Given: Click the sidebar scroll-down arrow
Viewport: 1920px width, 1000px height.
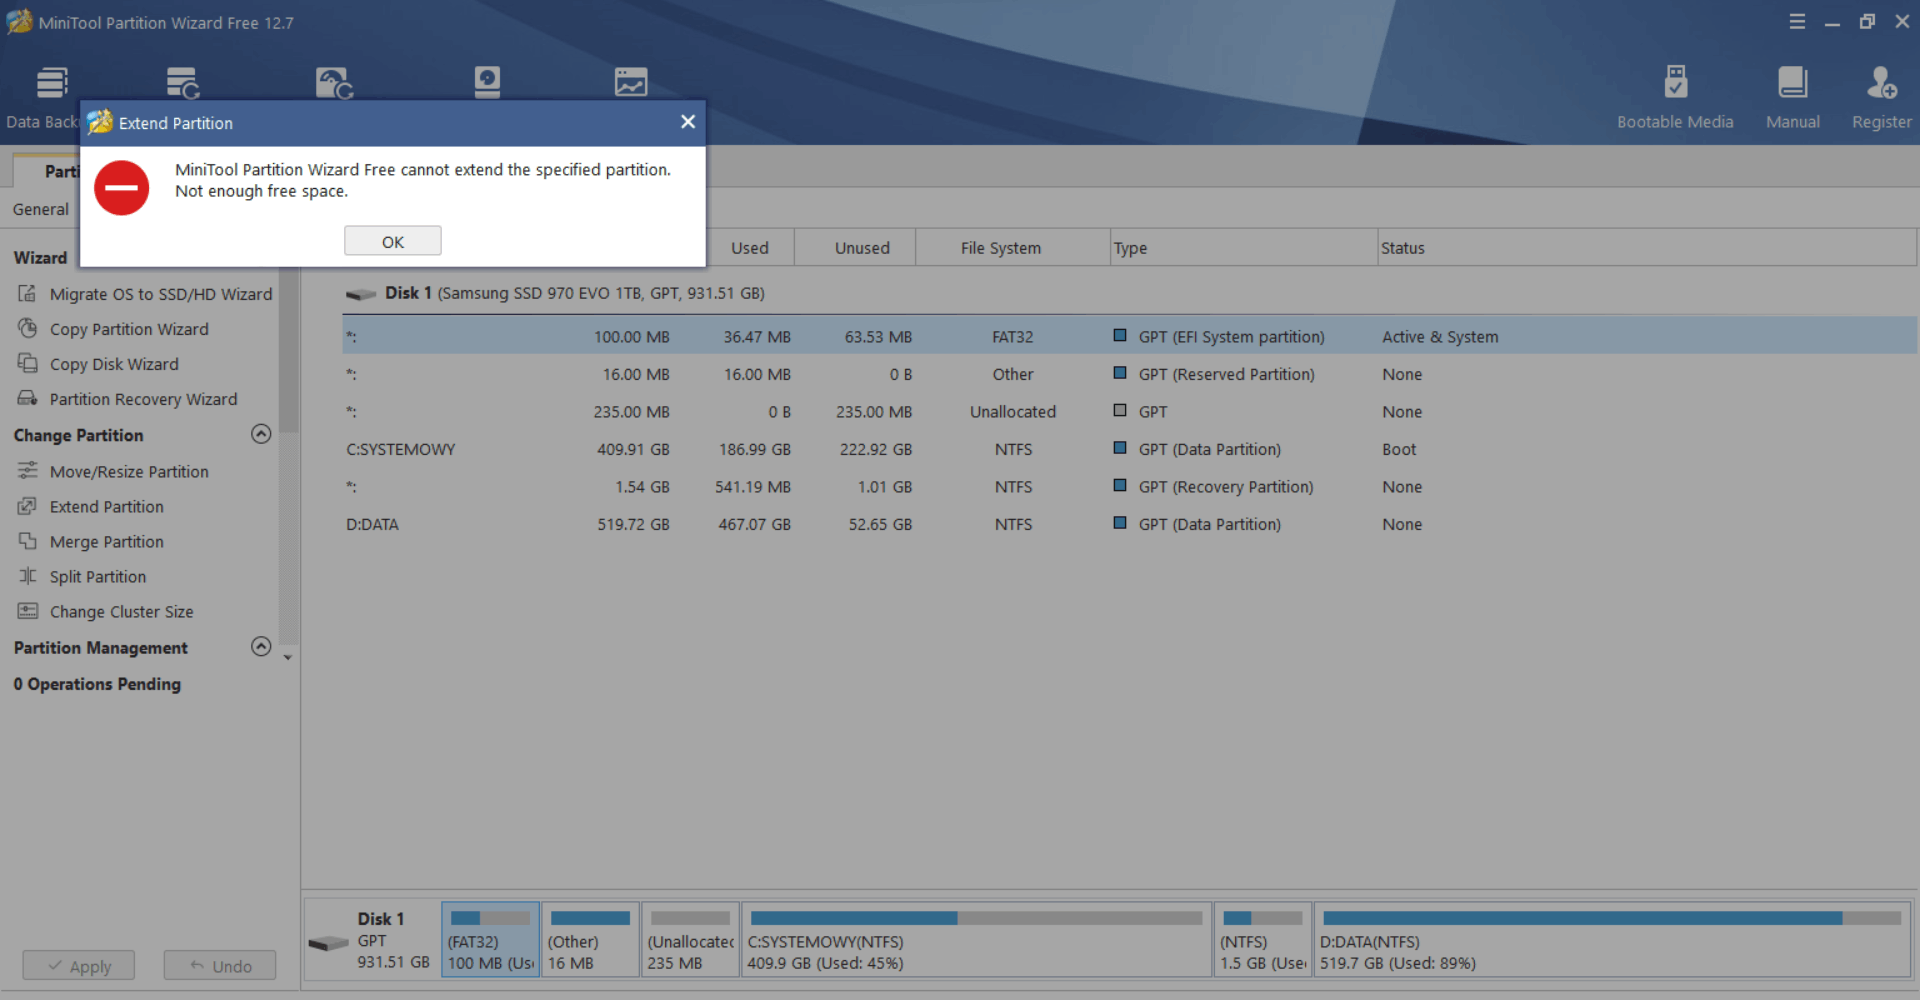Looking at the screenshot, I should pos(288,658).
